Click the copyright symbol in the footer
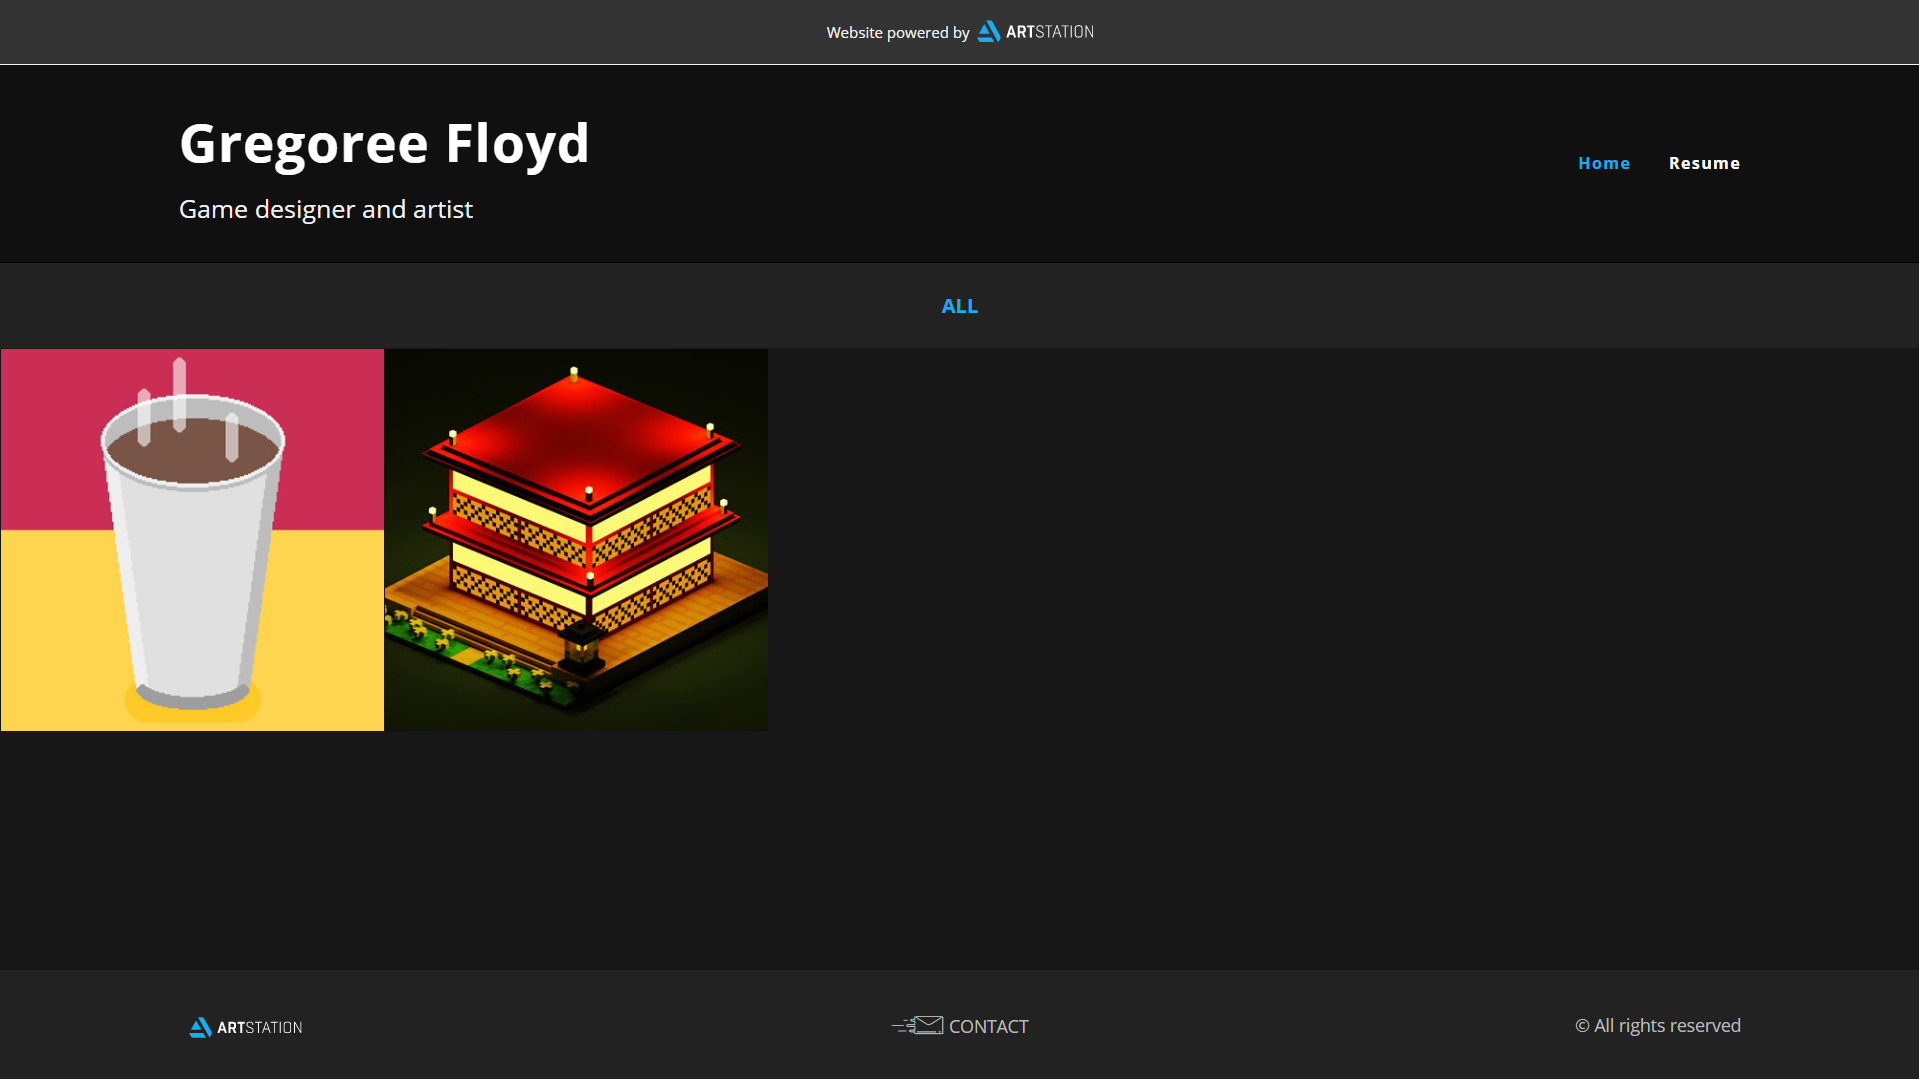Viewport: 1919px width, 1079px height. click(x=1582, y=1026)
